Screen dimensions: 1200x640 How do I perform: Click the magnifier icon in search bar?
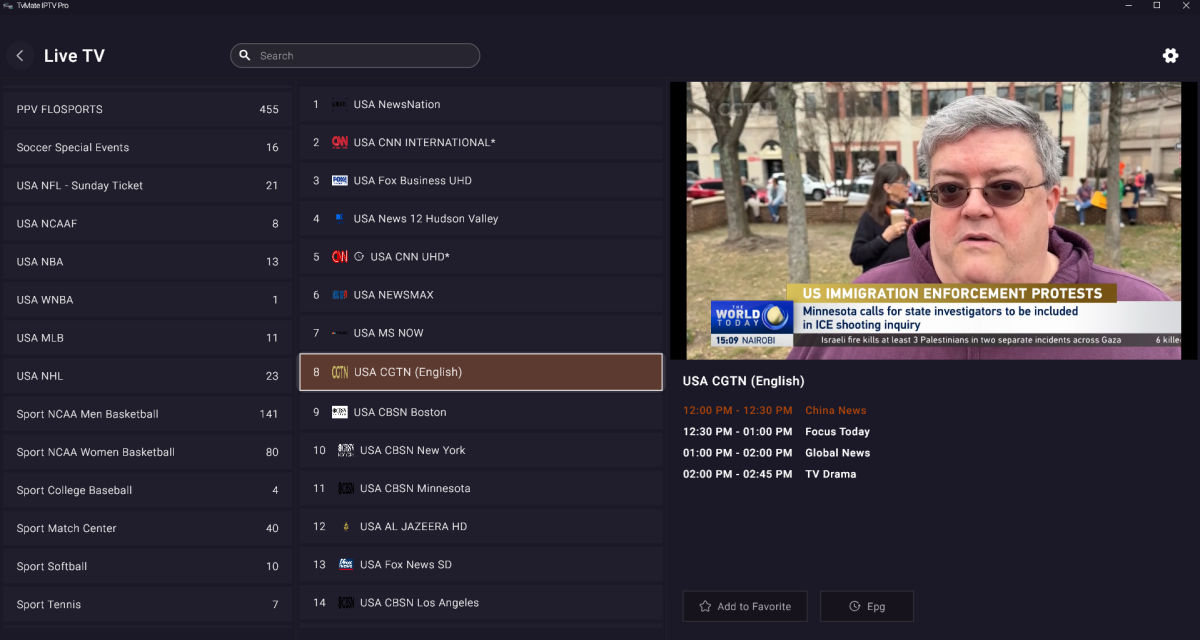pyautogui.click(x=246, y=56)
